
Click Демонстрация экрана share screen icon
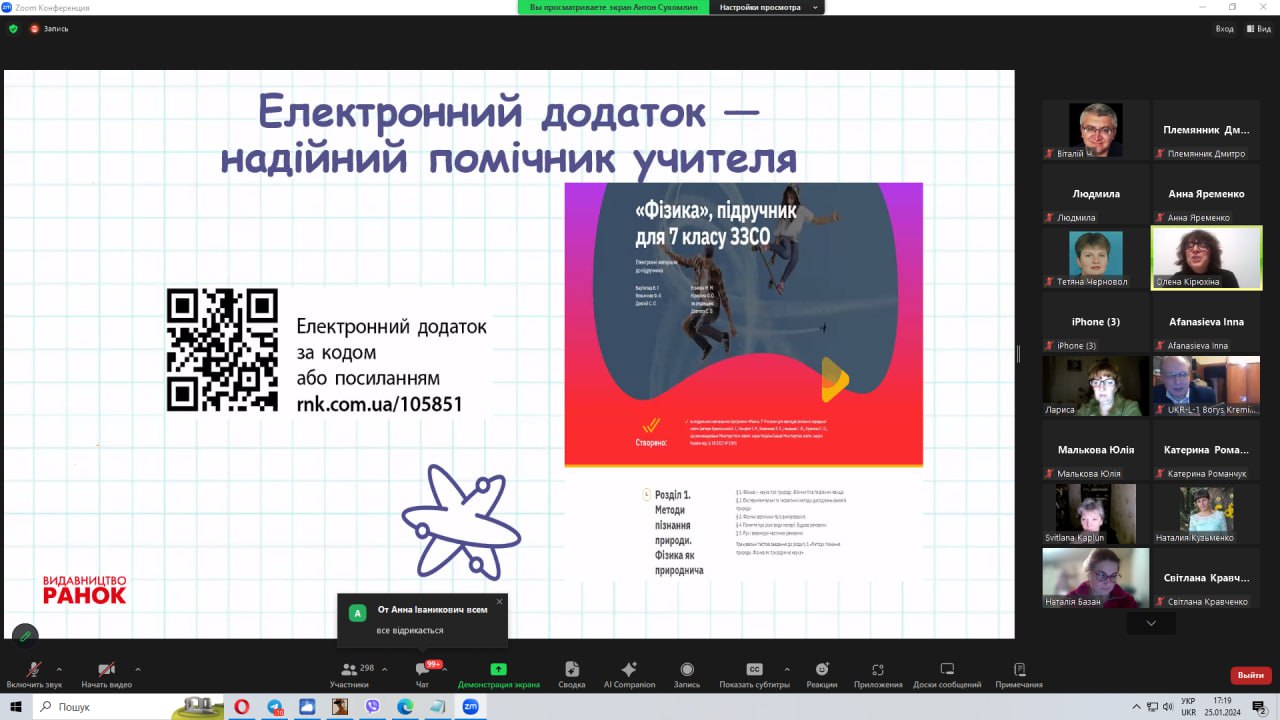click(498, 669)
